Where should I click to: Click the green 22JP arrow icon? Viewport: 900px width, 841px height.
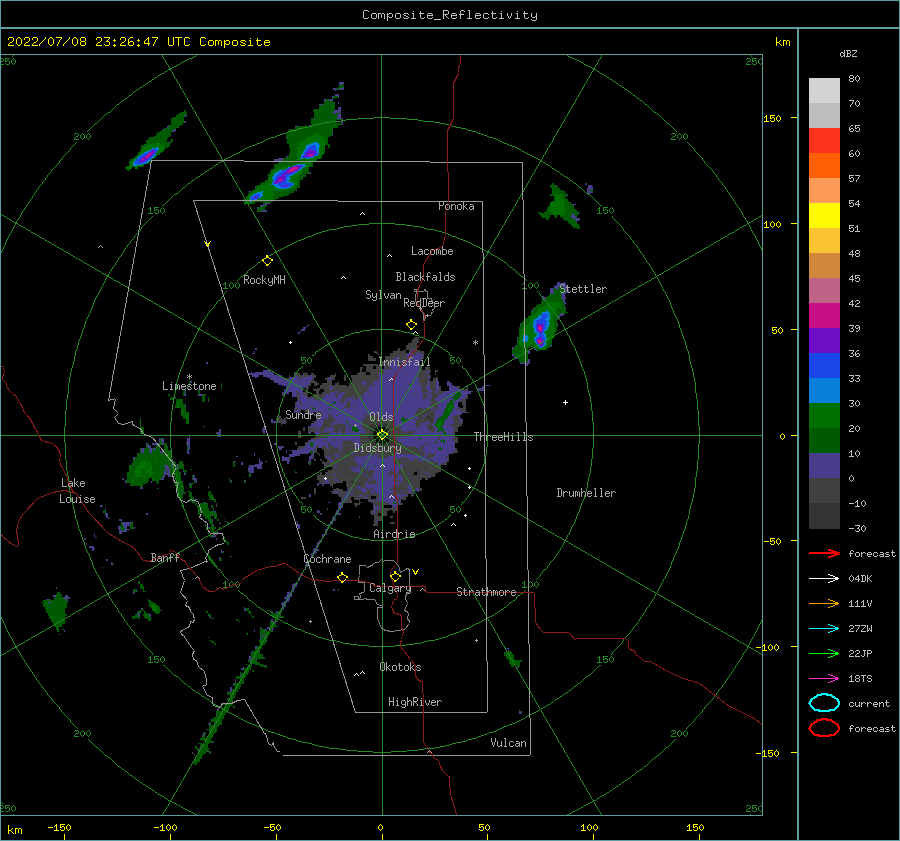[824, 653]
